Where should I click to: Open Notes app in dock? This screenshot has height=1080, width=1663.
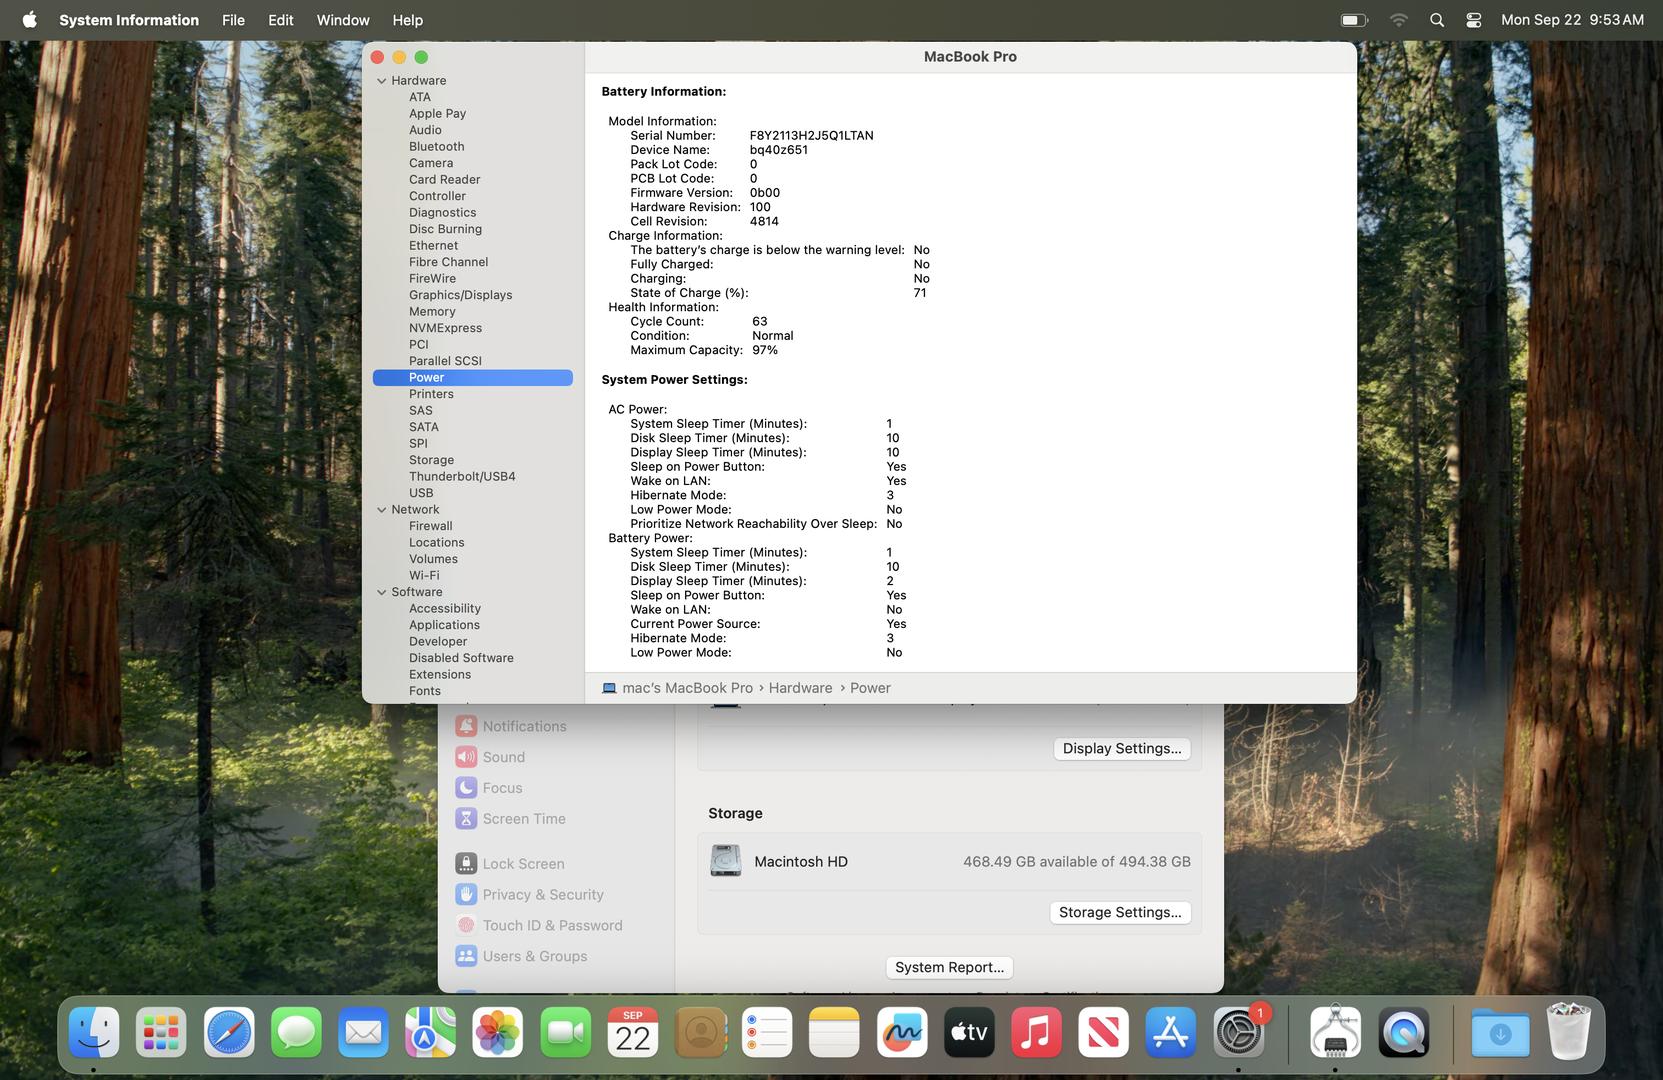(834, 1032)
